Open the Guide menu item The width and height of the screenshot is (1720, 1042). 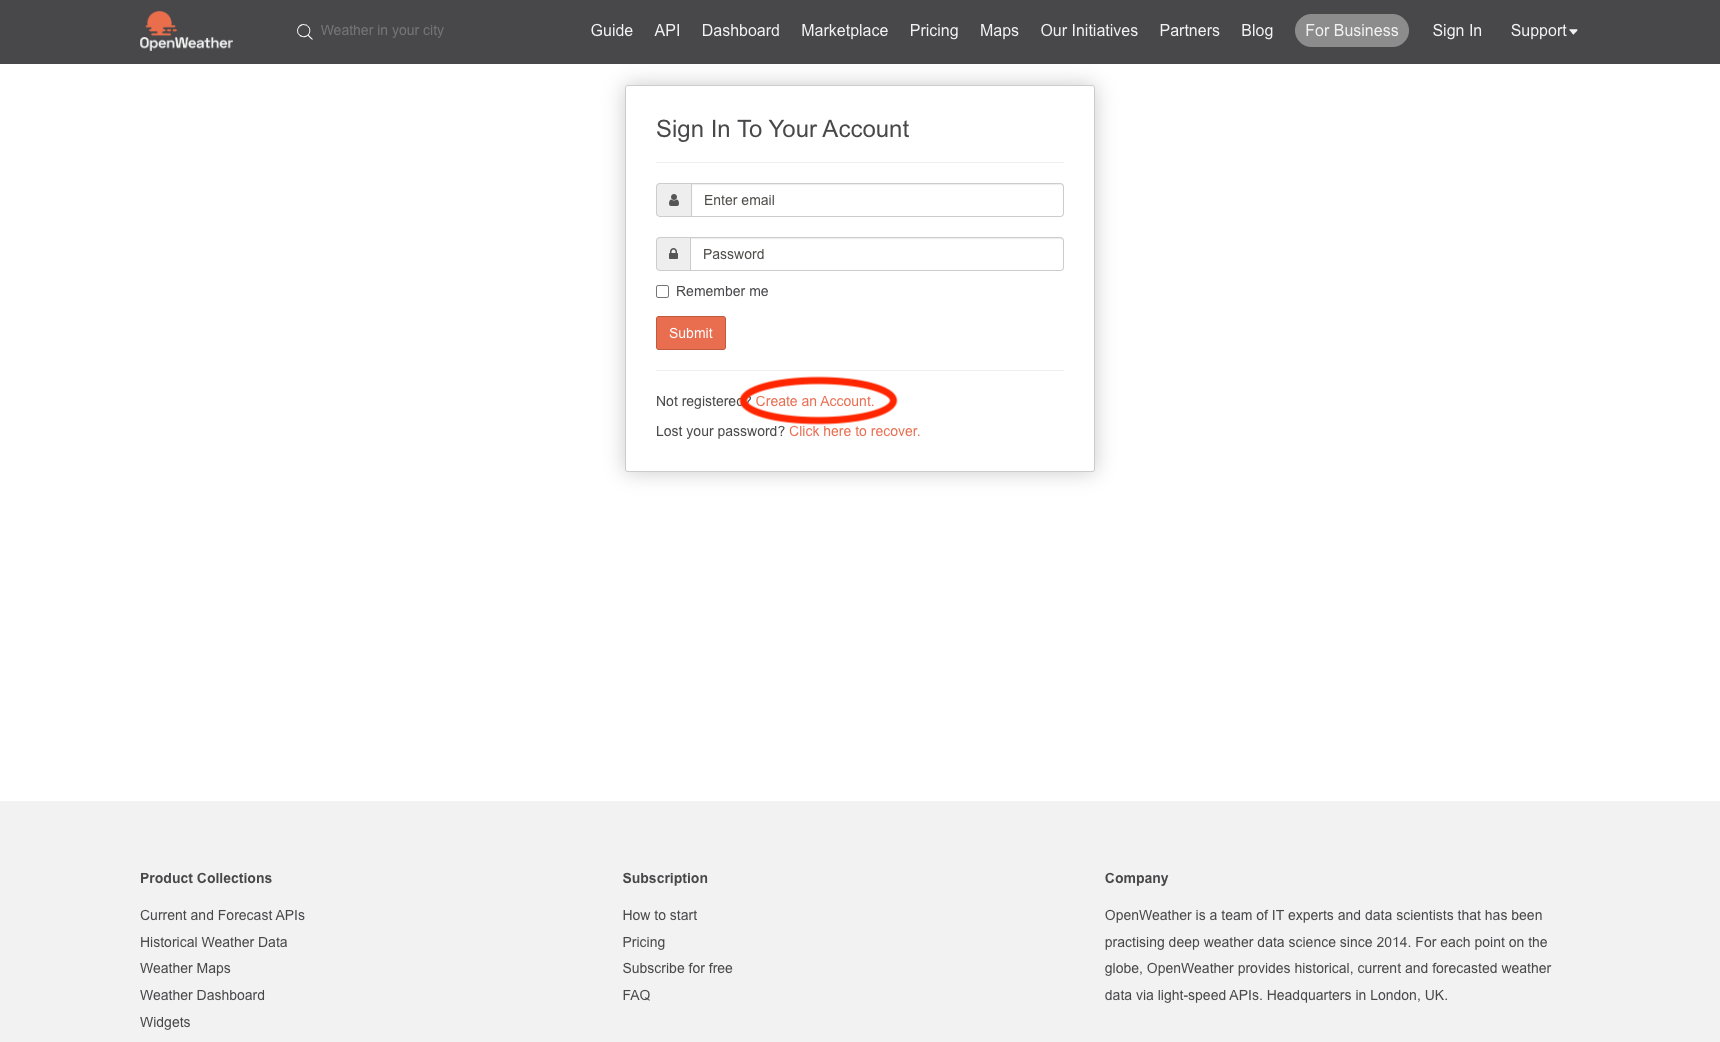click(x=611, y=31)
